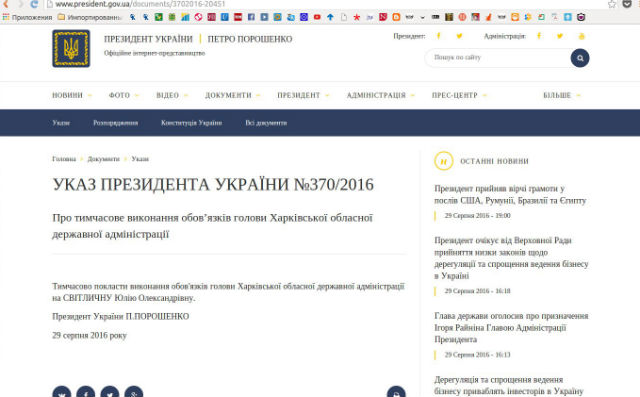Image resolution: width=640 pixels, height=397 pixels.
Task: Expand the Відео dropdown arrow
Action: 186,95
